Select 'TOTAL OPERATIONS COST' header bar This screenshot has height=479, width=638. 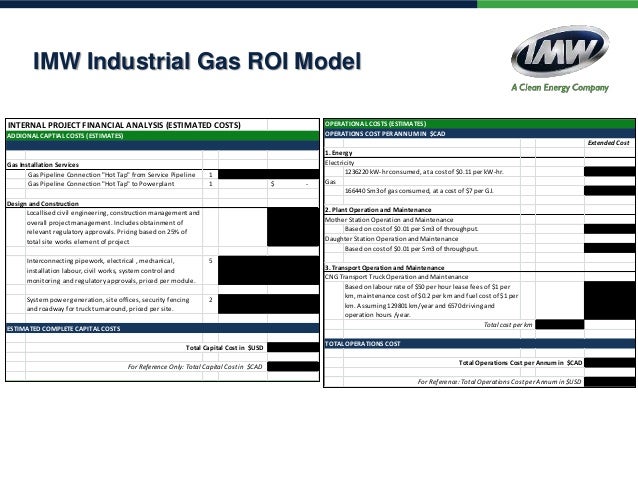coord(479,343)
